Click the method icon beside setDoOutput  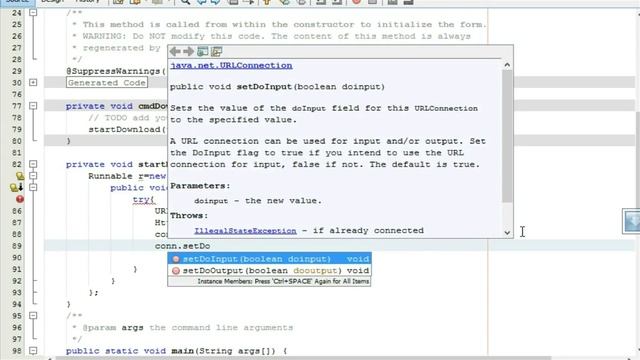(176, 271)
